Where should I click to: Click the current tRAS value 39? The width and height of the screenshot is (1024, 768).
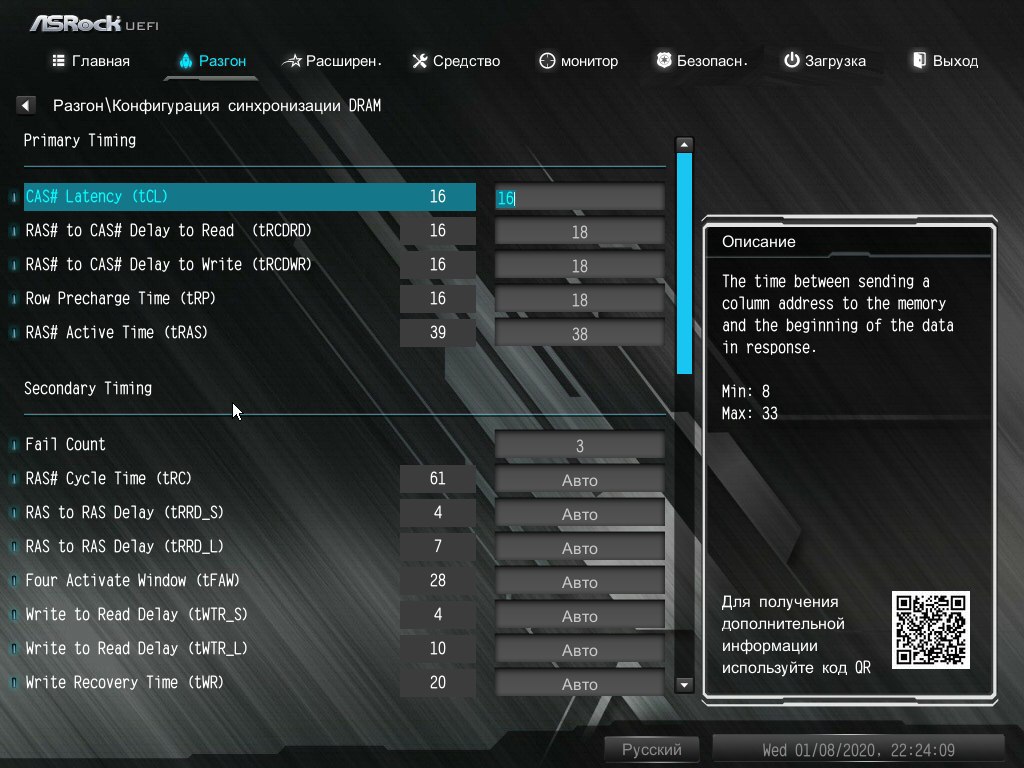point(438,332)
